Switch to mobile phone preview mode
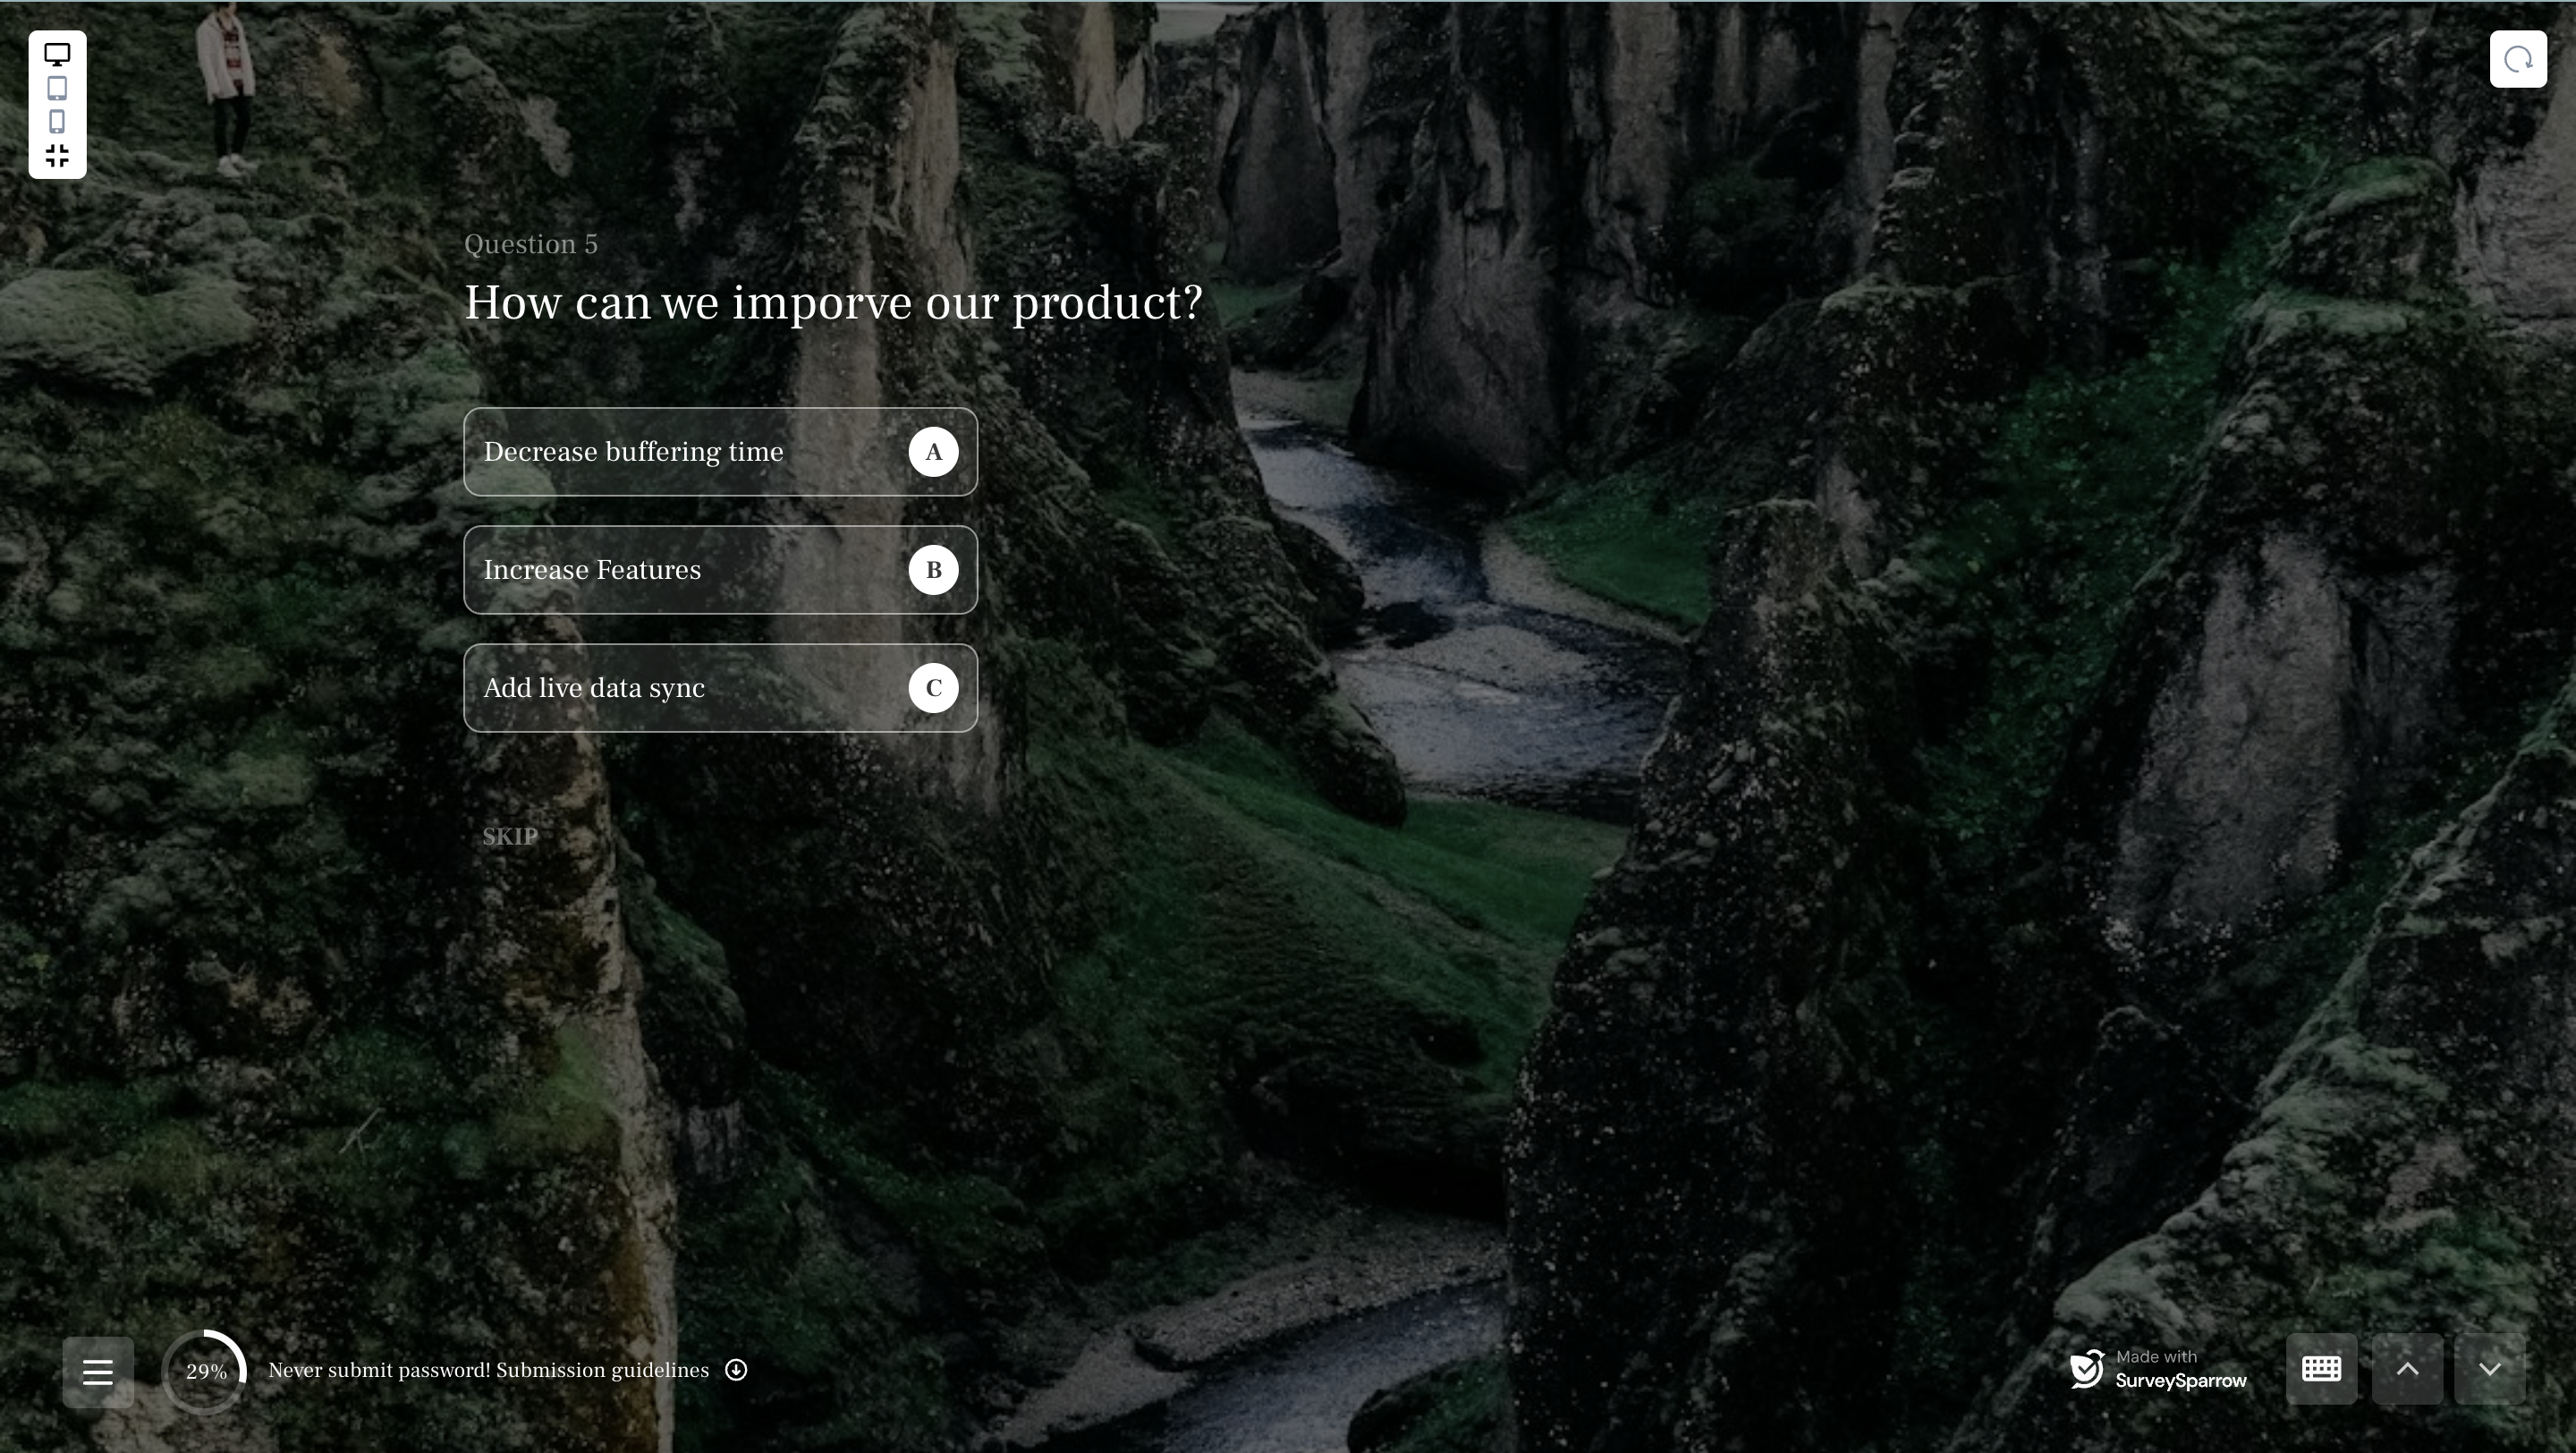 [57, 122]
